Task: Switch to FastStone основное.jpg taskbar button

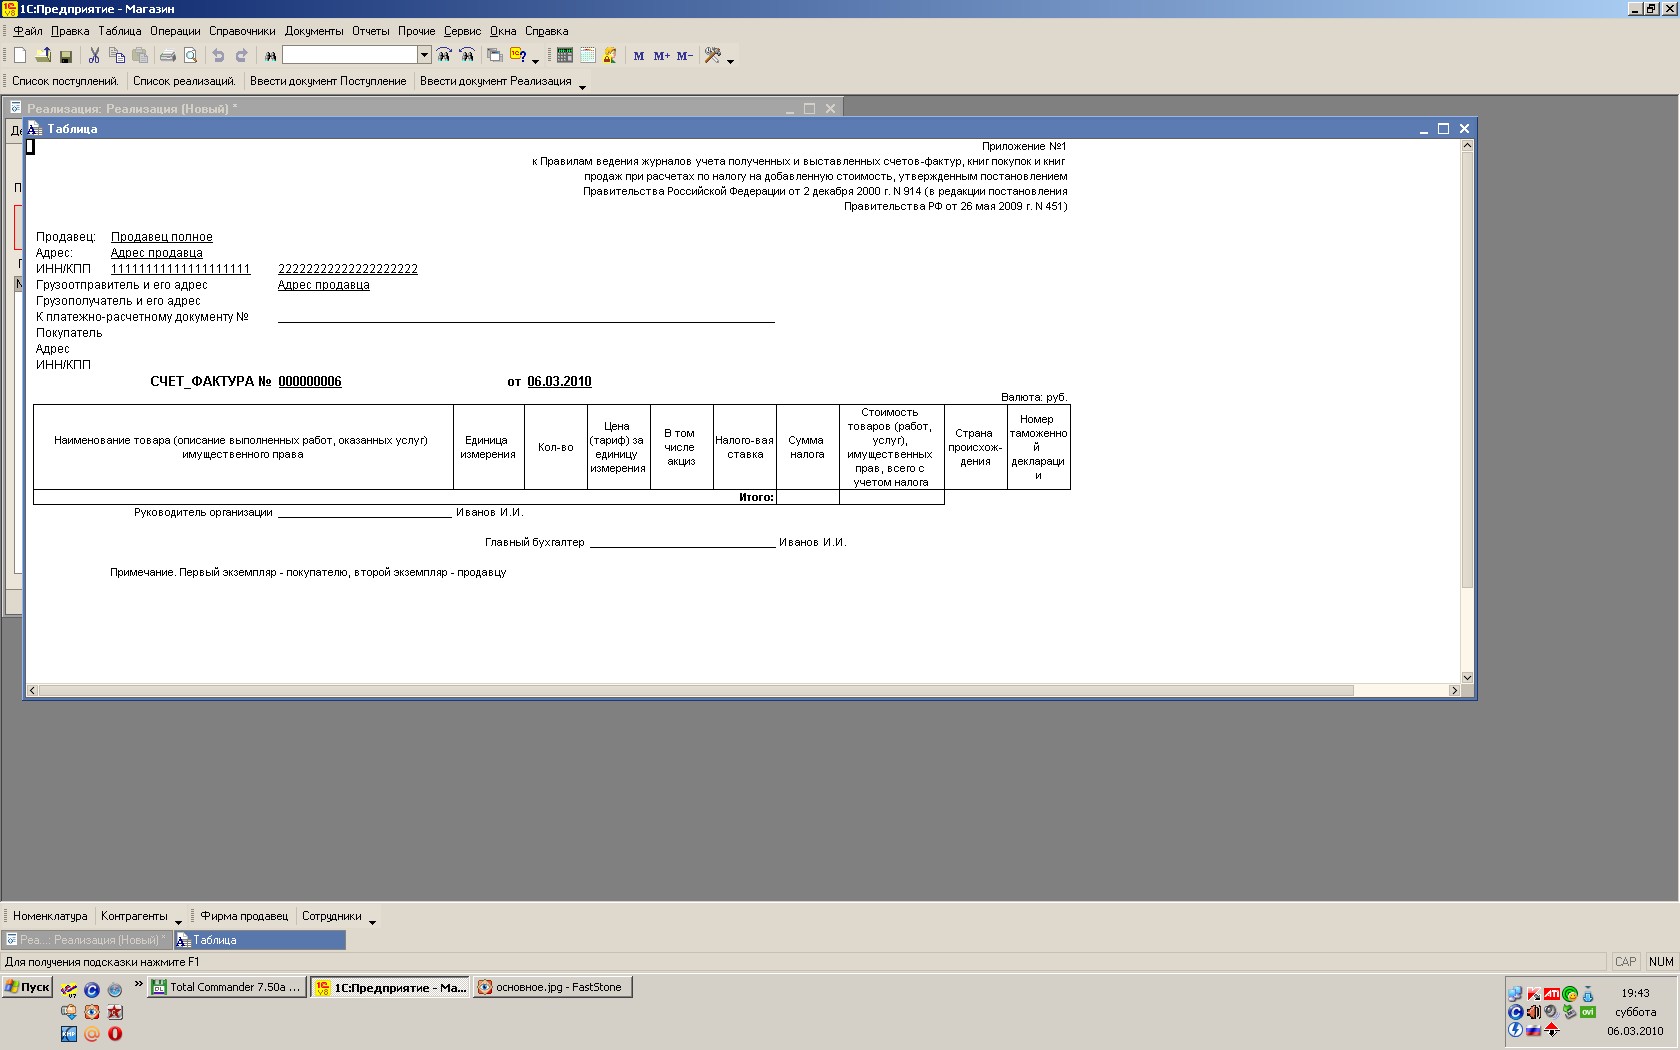Action: 553,987
